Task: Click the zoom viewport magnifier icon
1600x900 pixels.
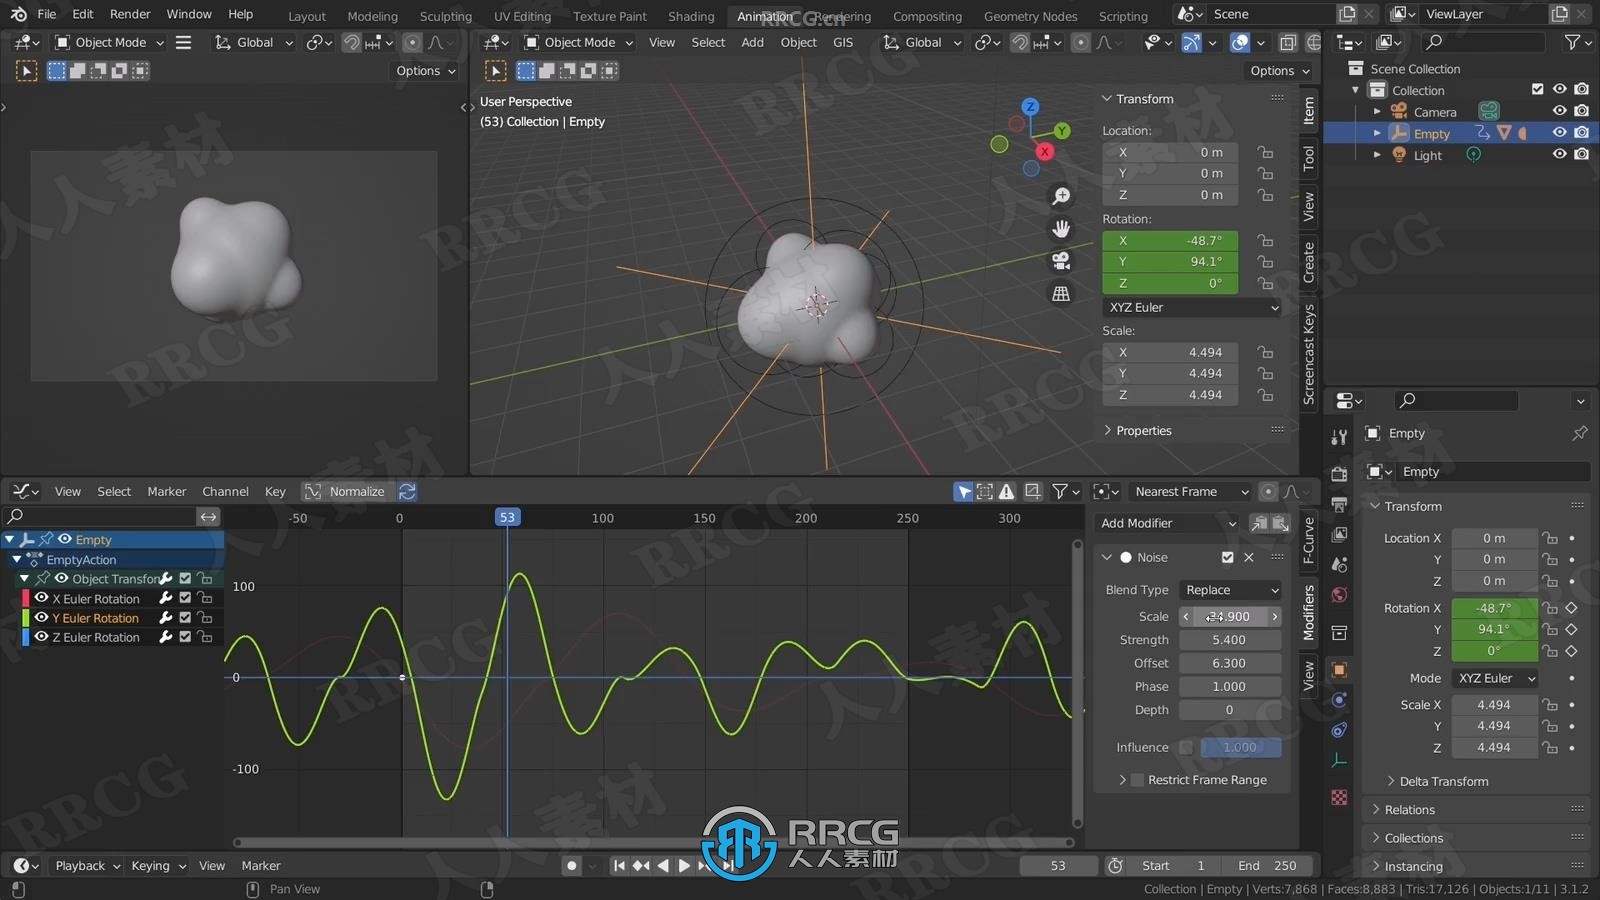Action: click(1061, 197)
